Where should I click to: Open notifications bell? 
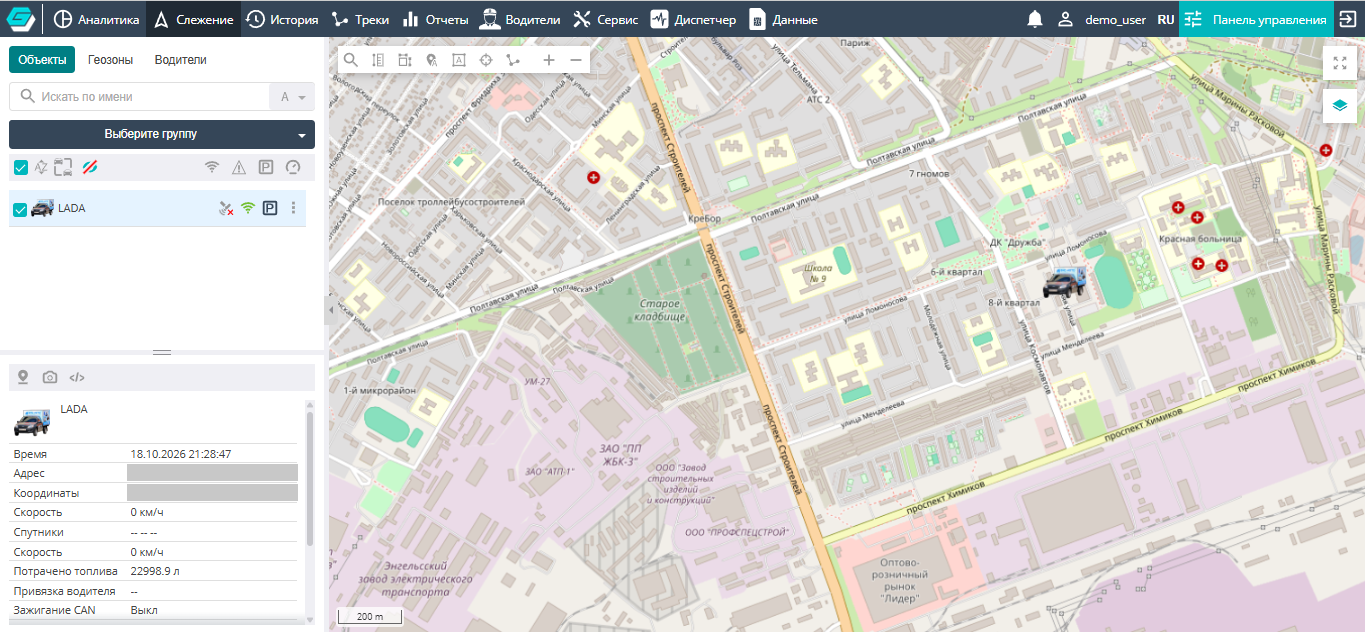pyautogui.click(x=1035, y=19)
